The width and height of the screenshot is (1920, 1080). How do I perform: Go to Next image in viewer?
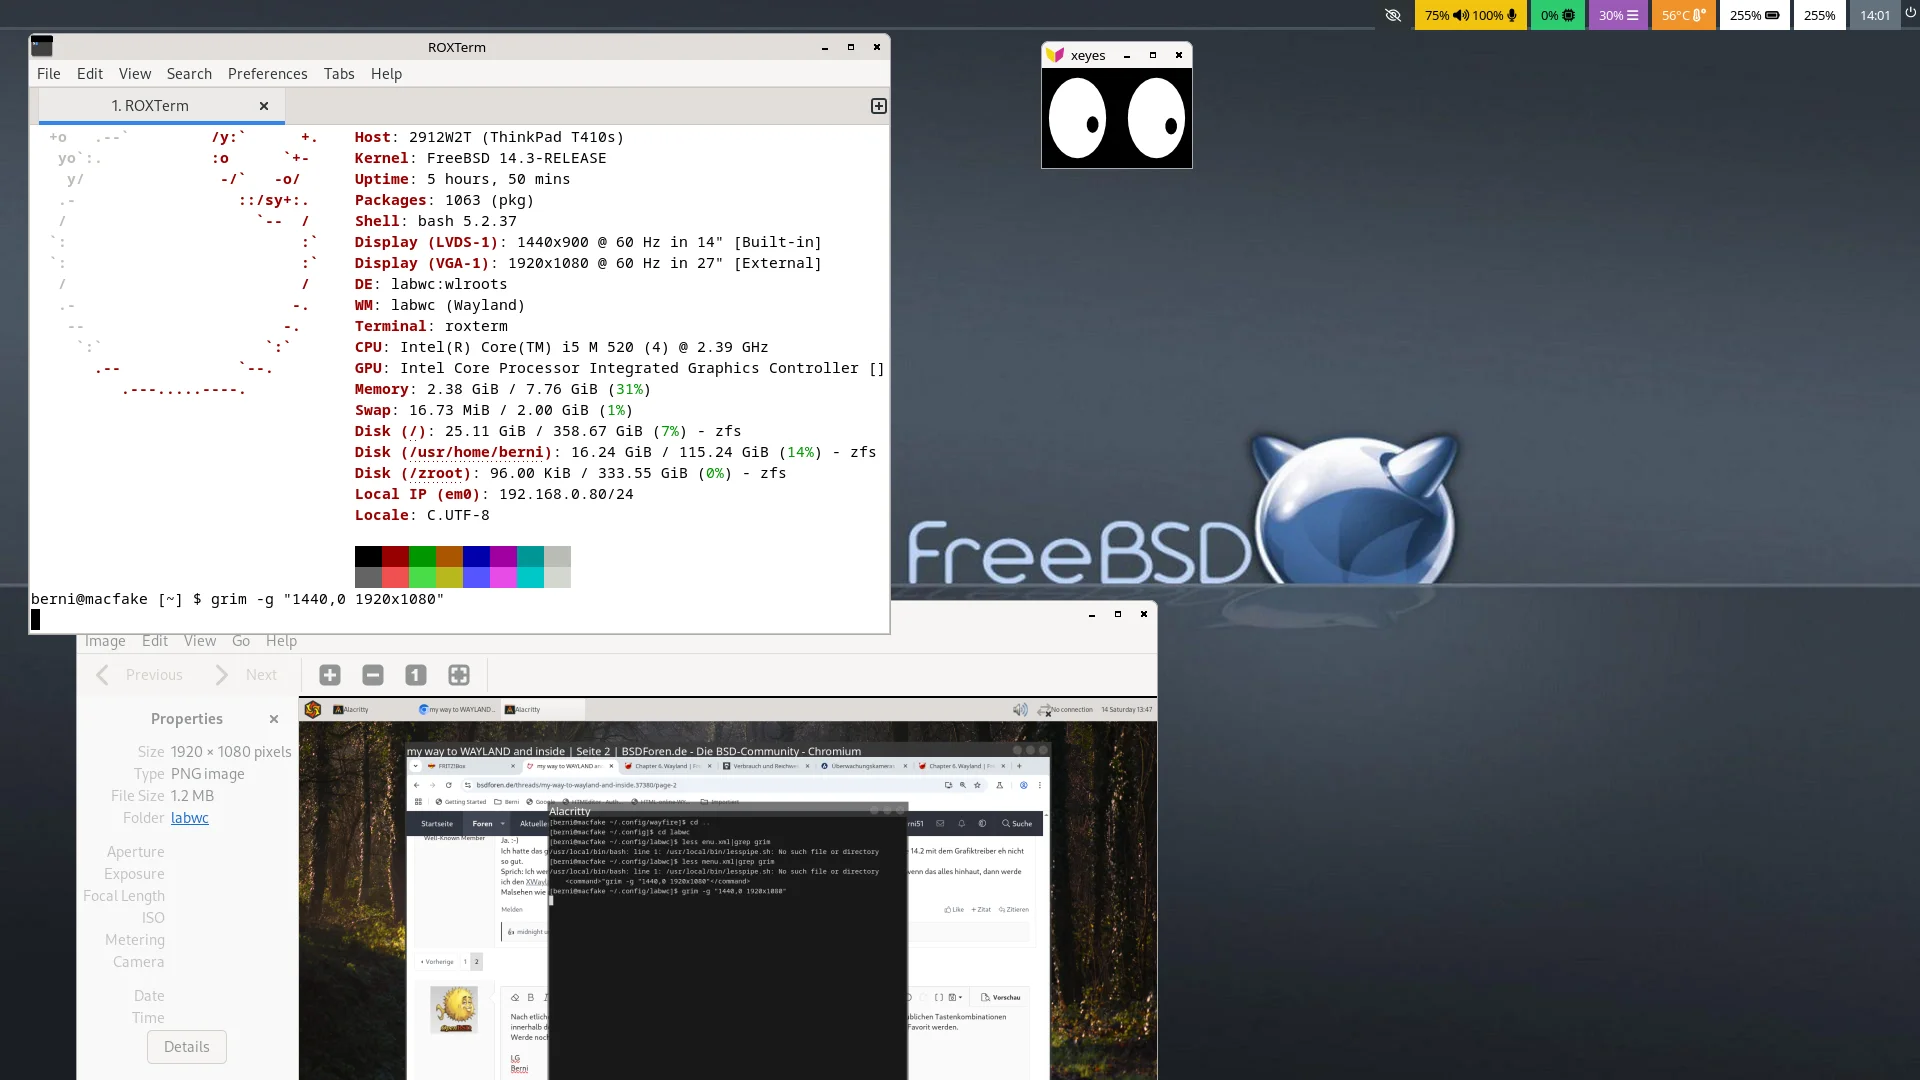246,675
